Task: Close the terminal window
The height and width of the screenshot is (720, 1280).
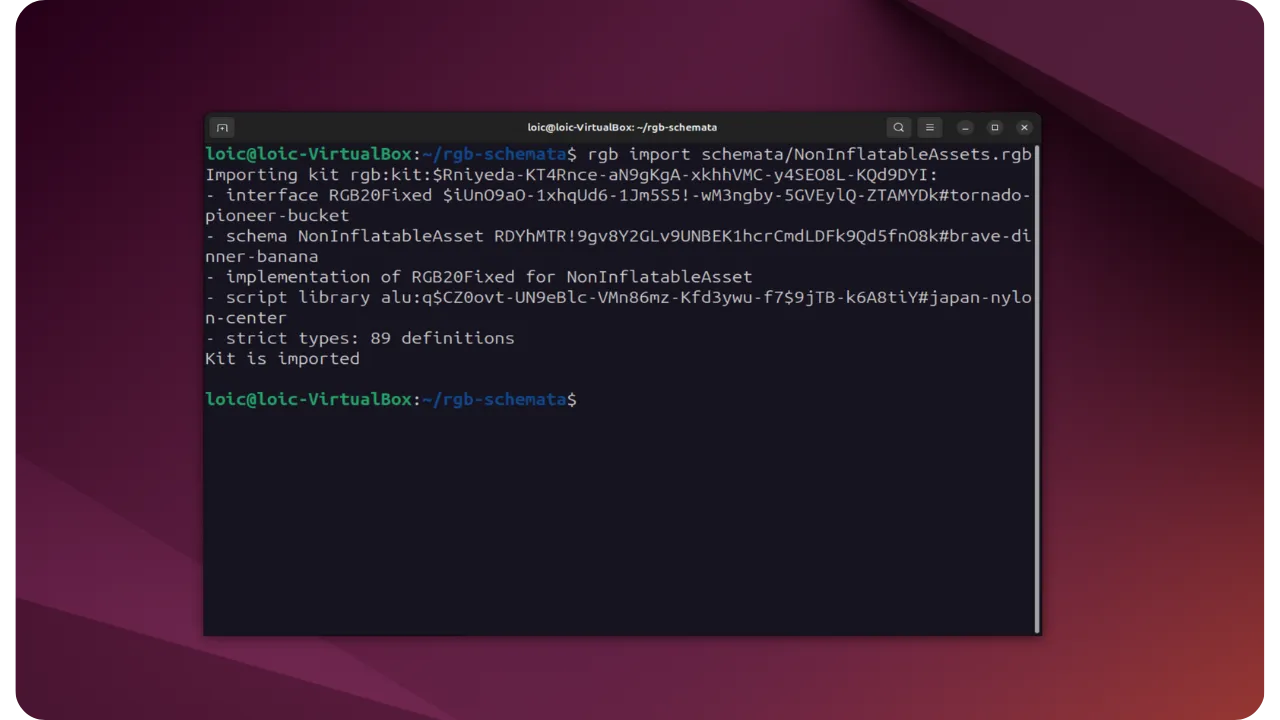Action: (1024, 127)
